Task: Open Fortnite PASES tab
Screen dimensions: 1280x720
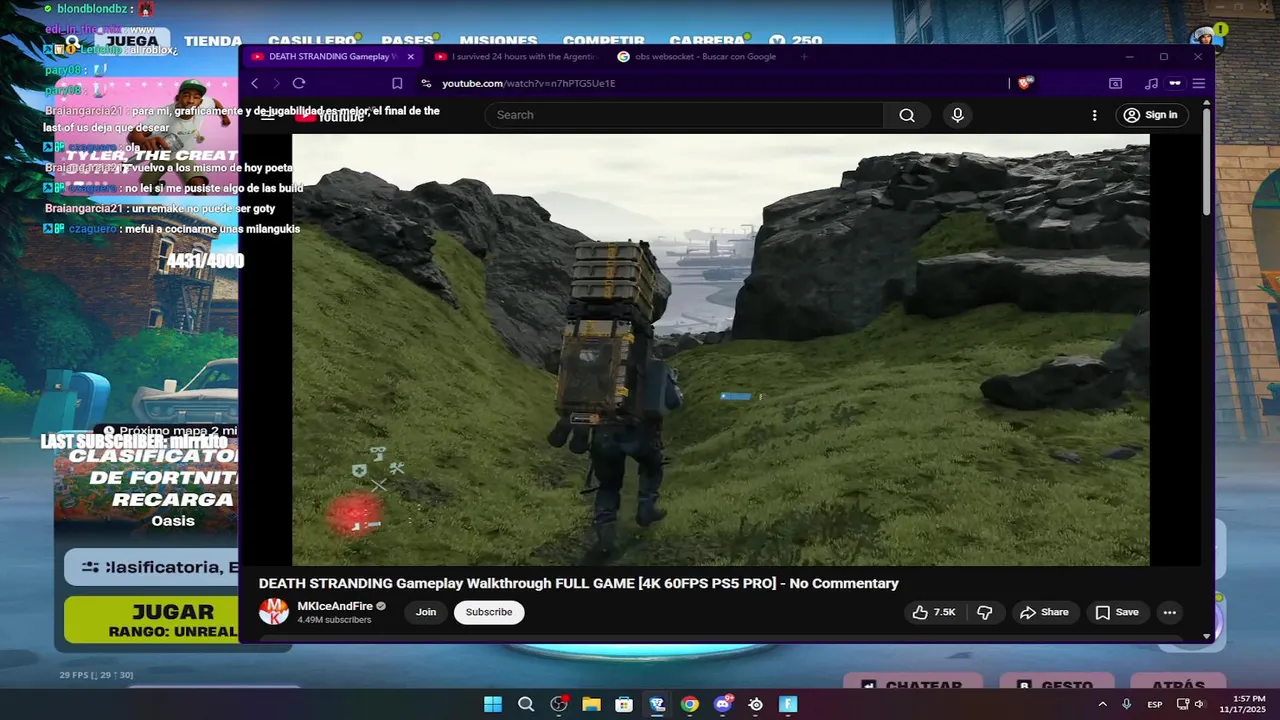Action: coord(408,41)
